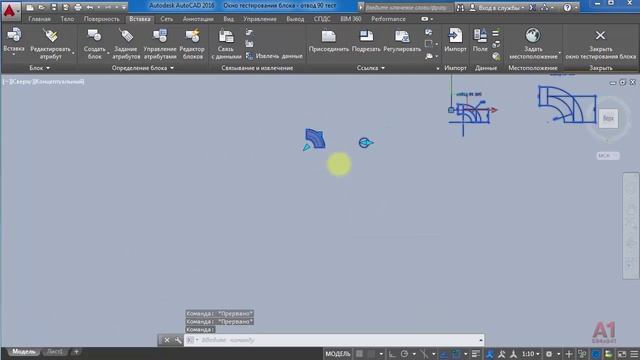Open annotation scale 1:10 dropdown
640x360 pixels.
click(531, 353)
